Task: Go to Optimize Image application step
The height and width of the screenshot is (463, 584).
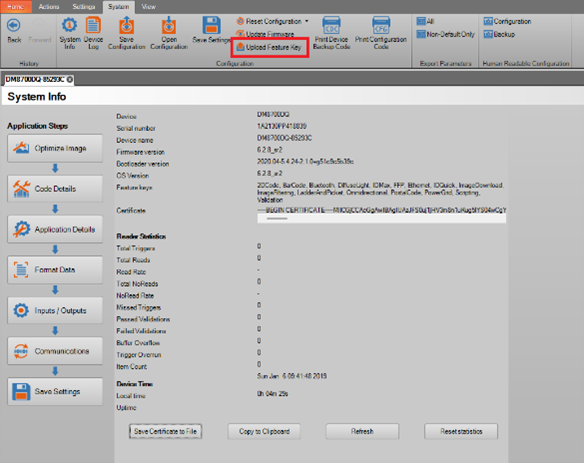Action: click(x=55, y=148)
